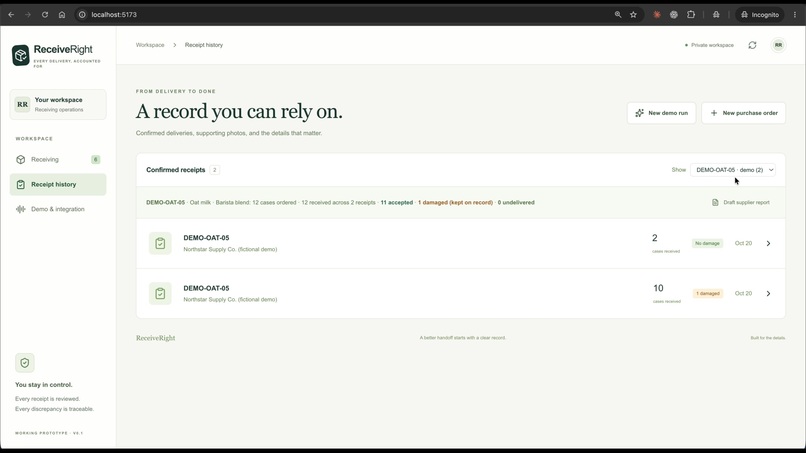This screenshot has width=806, height=453.
Task: Click the ReceiveRight logo icon
Action: pos(21,55)
